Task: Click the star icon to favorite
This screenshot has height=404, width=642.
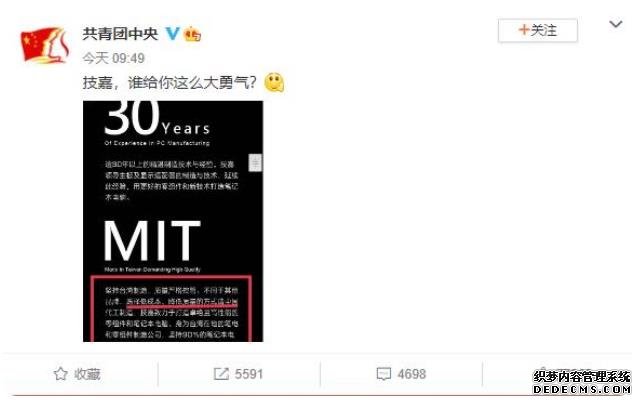Action: (61, 374)
